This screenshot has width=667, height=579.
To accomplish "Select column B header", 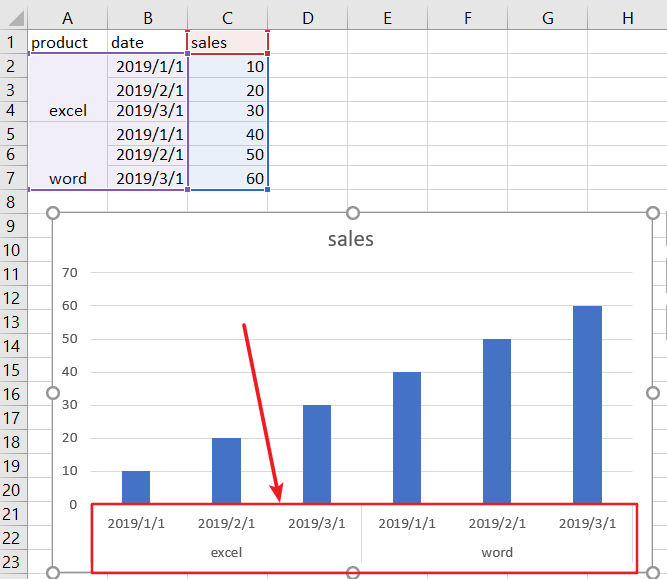I will coord(147,18).
